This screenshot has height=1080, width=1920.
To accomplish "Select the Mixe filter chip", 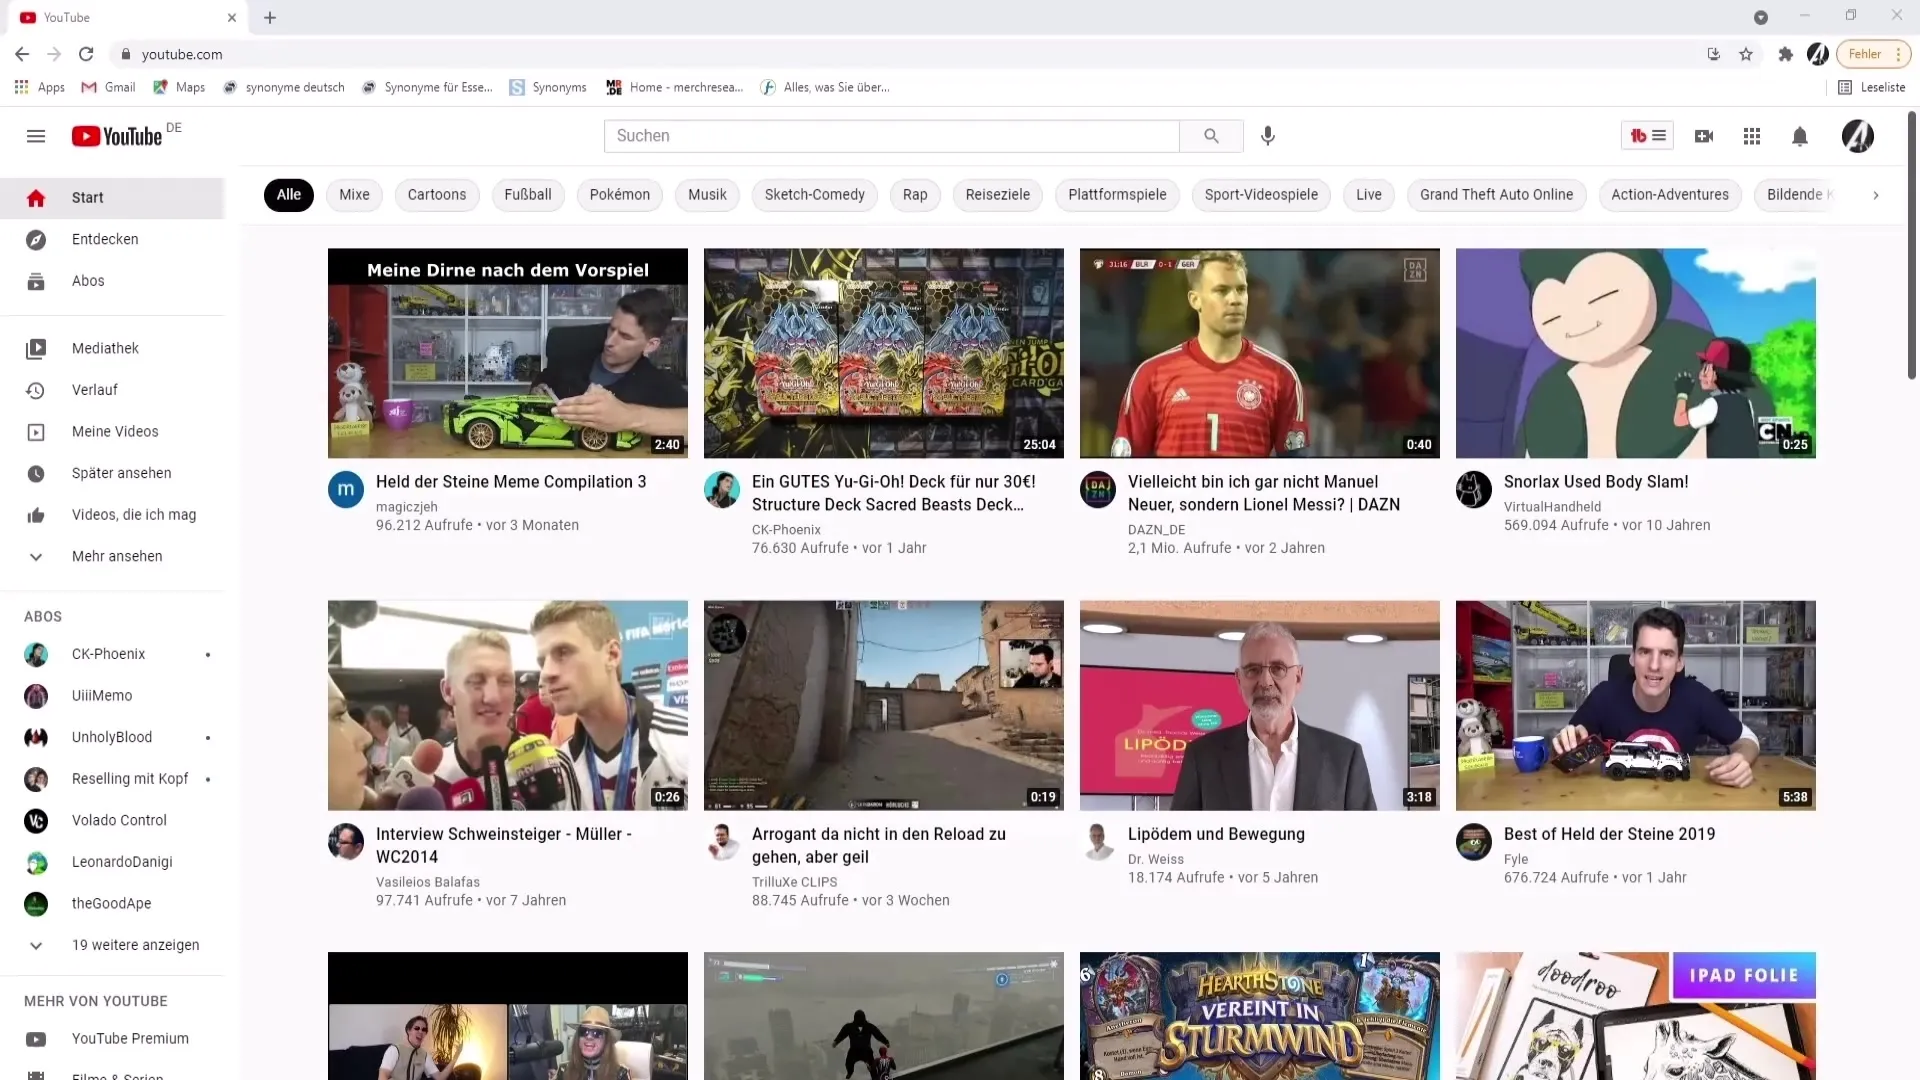I will [354, 195].
